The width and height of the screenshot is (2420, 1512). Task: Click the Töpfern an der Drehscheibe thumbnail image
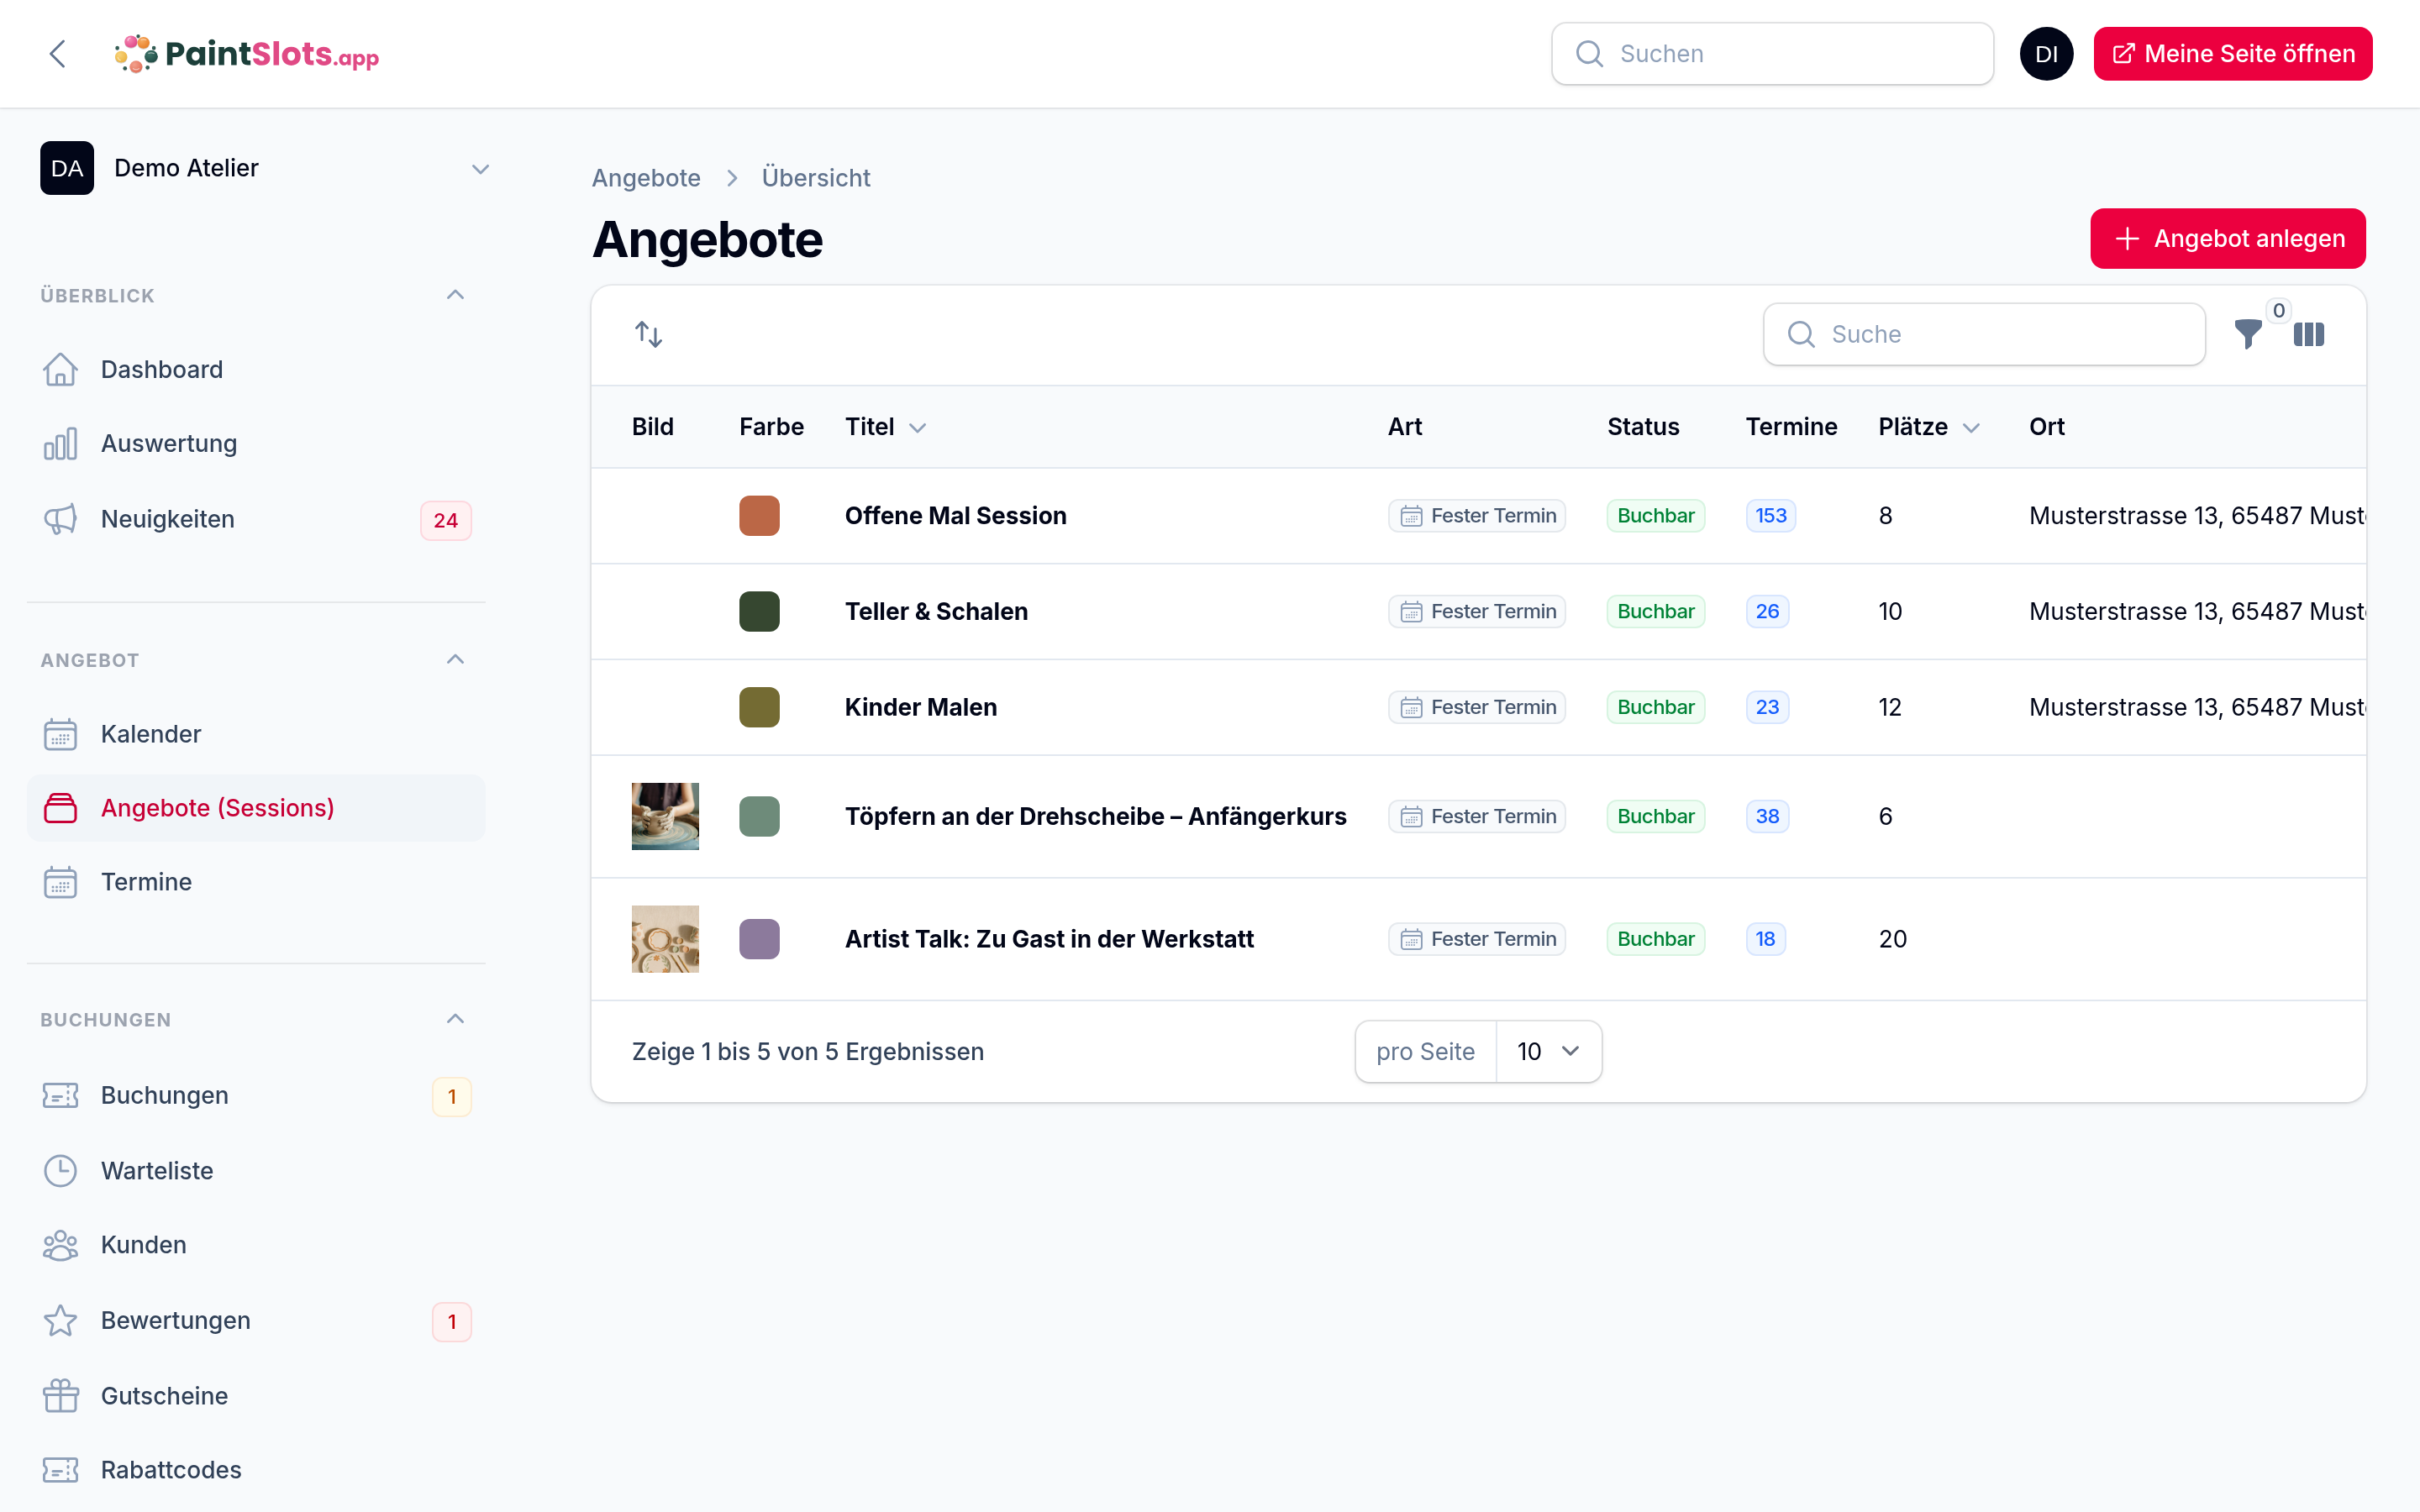(x=665, y=816)
